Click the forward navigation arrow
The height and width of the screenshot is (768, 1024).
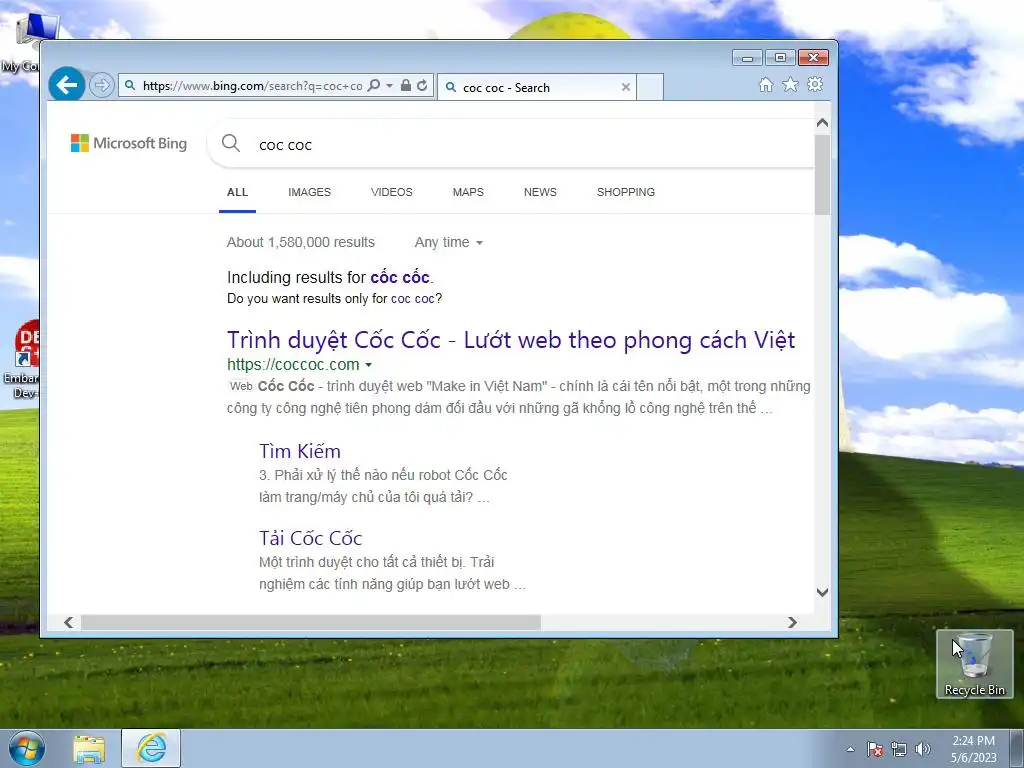point(101,85)
